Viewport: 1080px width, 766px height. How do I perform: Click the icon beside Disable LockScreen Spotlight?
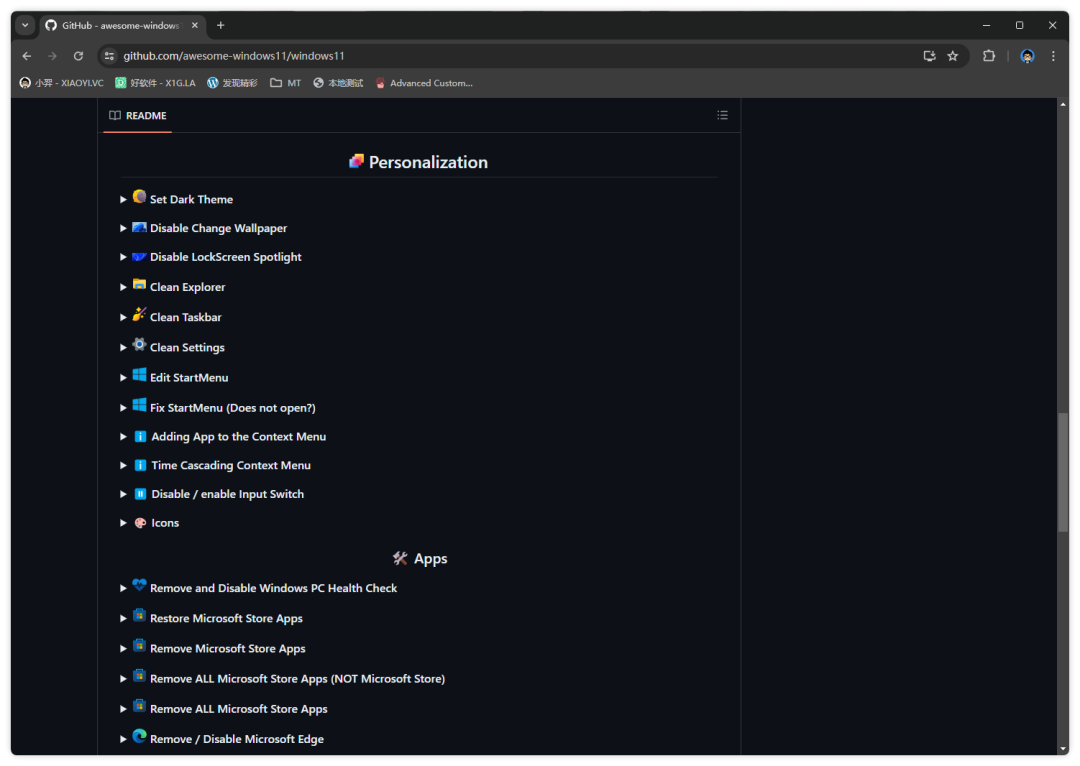click(139, 256)
